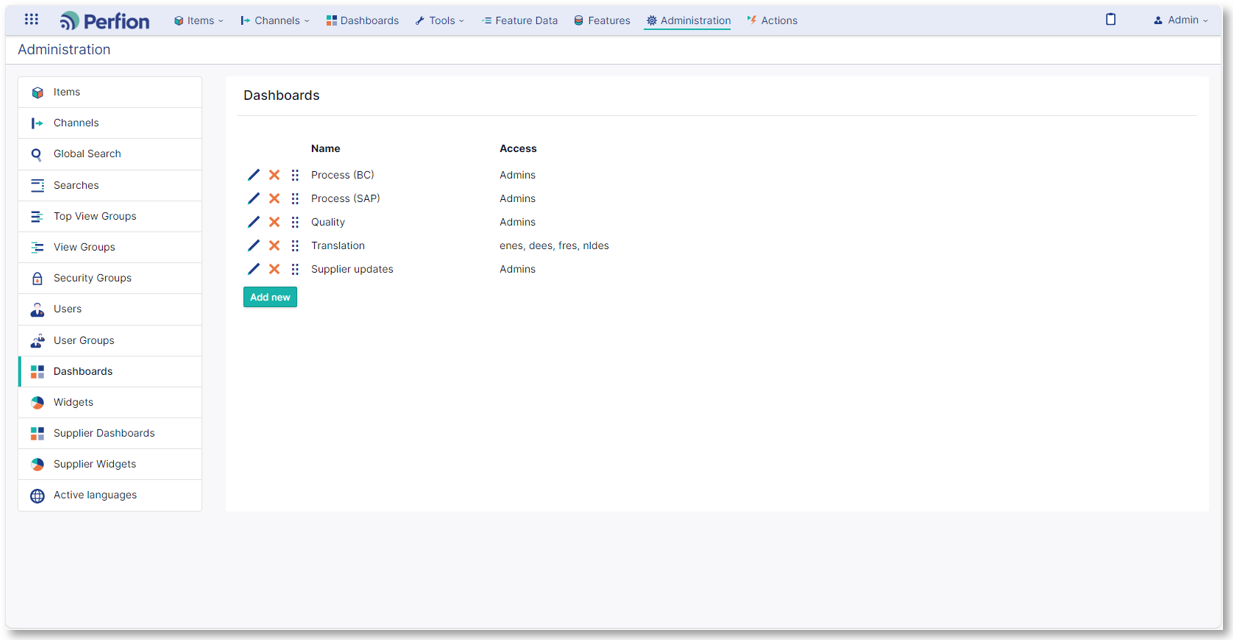Click the Users person icon in sidebar

37,309
